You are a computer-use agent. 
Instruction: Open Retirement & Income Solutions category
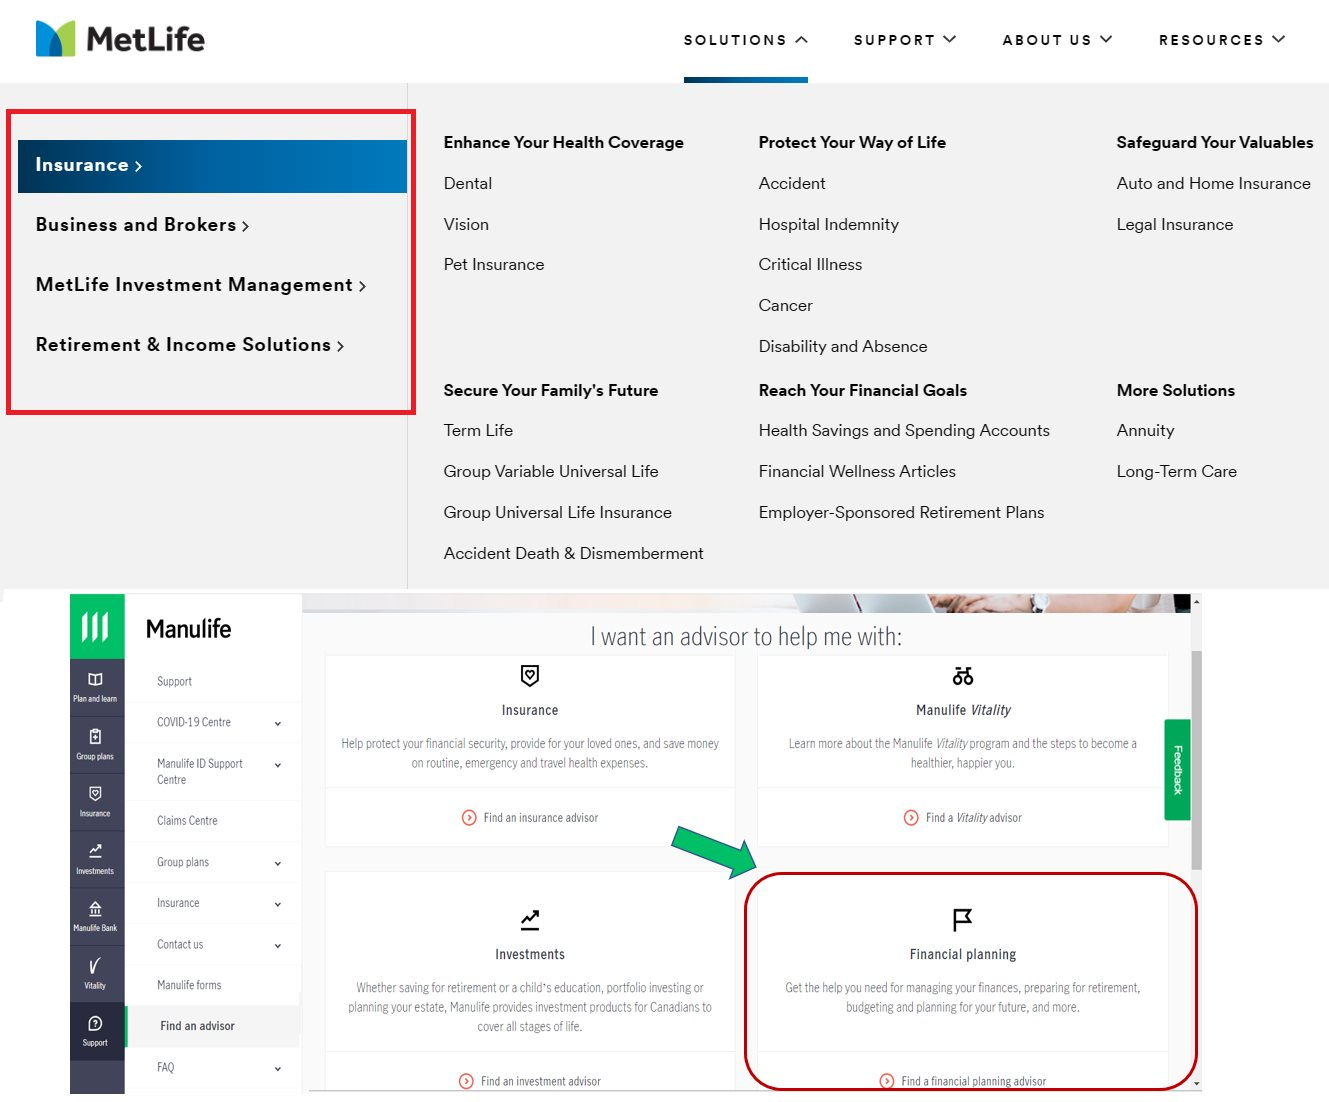click(x=189, y=345)
